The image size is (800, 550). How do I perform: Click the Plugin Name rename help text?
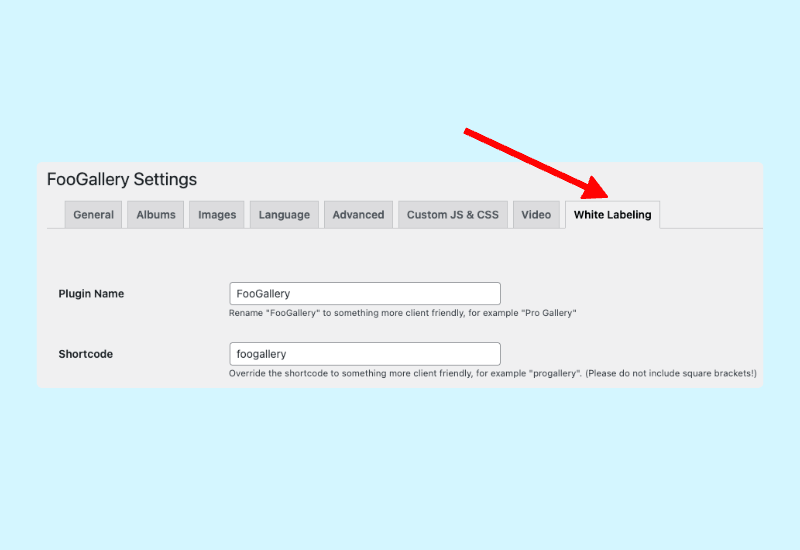403,313
